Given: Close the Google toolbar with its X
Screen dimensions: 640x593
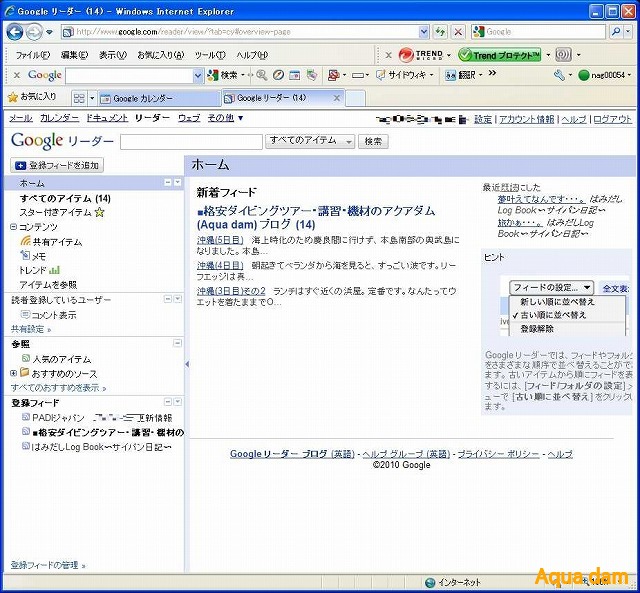Looking at the screenshot, I should click(x=17, y=75).
